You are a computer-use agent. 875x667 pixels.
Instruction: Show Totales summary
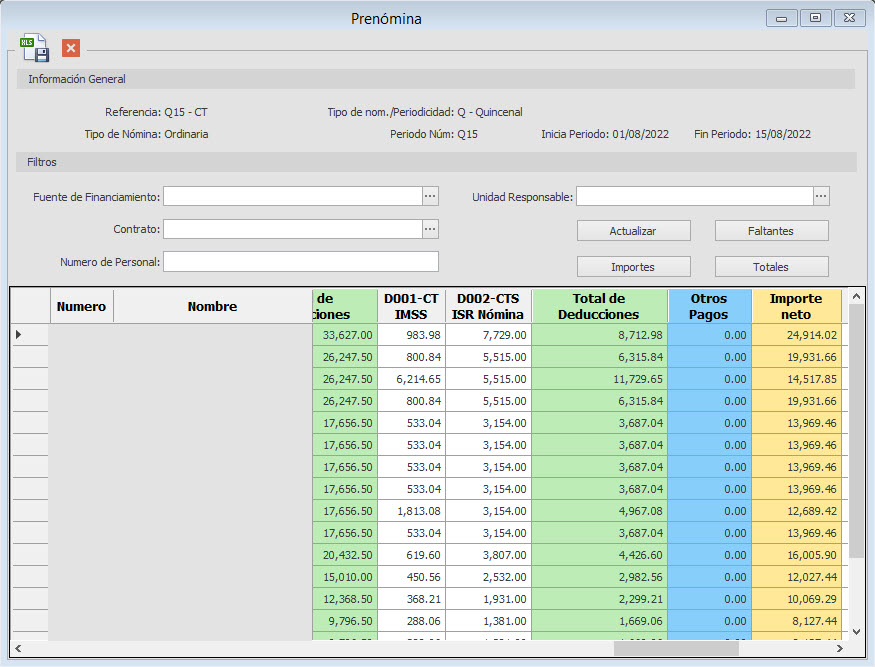pyautogui.click(x=771, y=267)
